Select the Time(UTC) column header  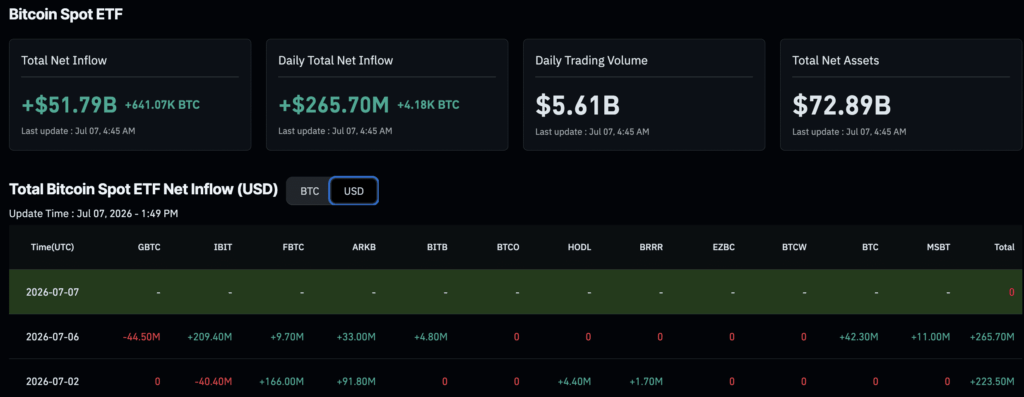pyautogui.click(x=52, y=247)
